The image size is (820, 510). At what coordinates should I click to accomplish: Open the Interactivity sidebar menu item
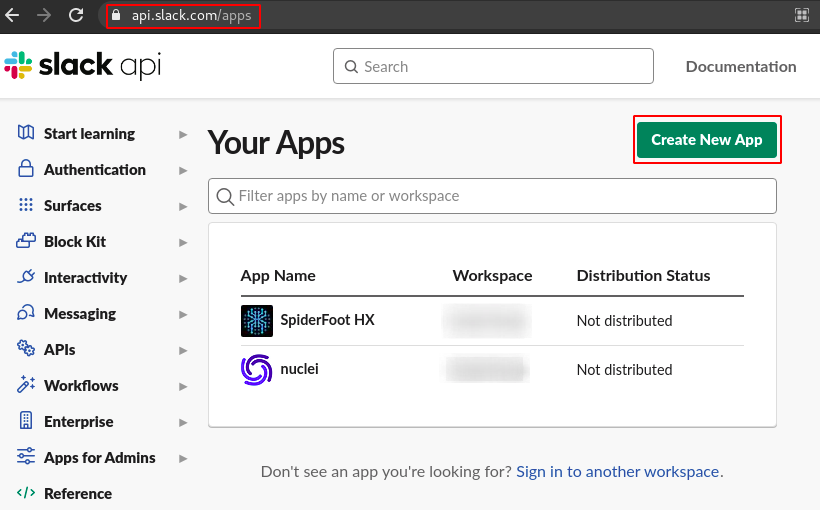[x=85, y=277]
